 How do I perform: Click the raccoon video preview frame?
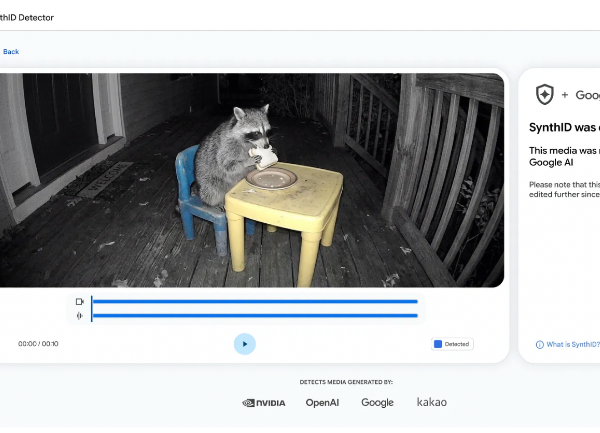[251, 180]
